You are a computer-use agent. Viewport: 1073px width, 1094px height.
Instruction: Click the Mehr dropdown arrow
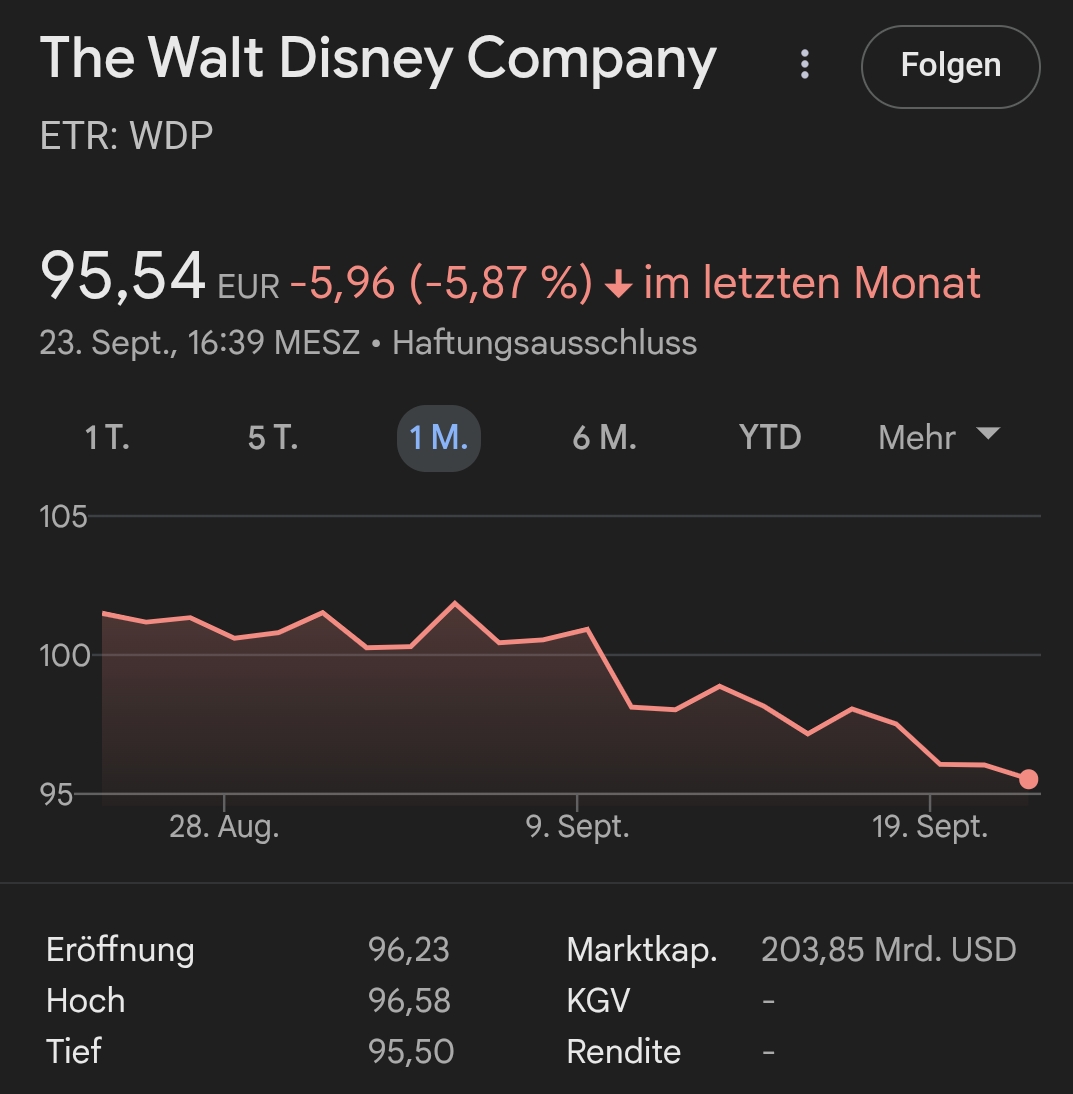(x=988, y=434)
